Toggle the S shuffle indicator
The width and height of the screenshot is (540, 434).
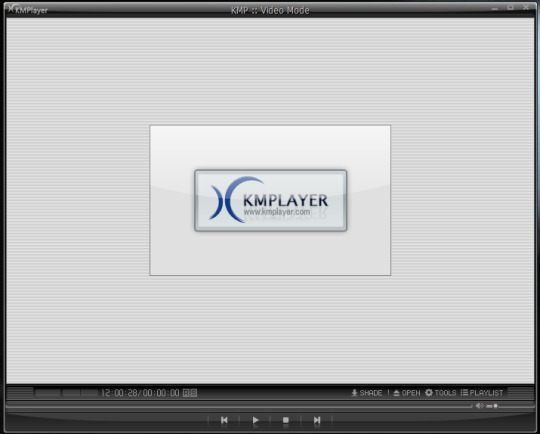tap(194, 393)
